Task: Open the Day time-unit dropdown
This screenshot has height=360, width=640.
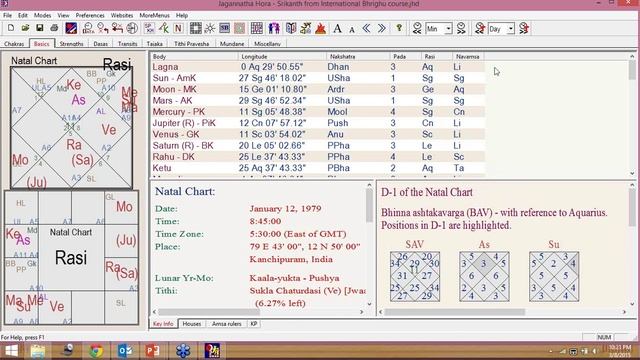Action: click(511, 29)
